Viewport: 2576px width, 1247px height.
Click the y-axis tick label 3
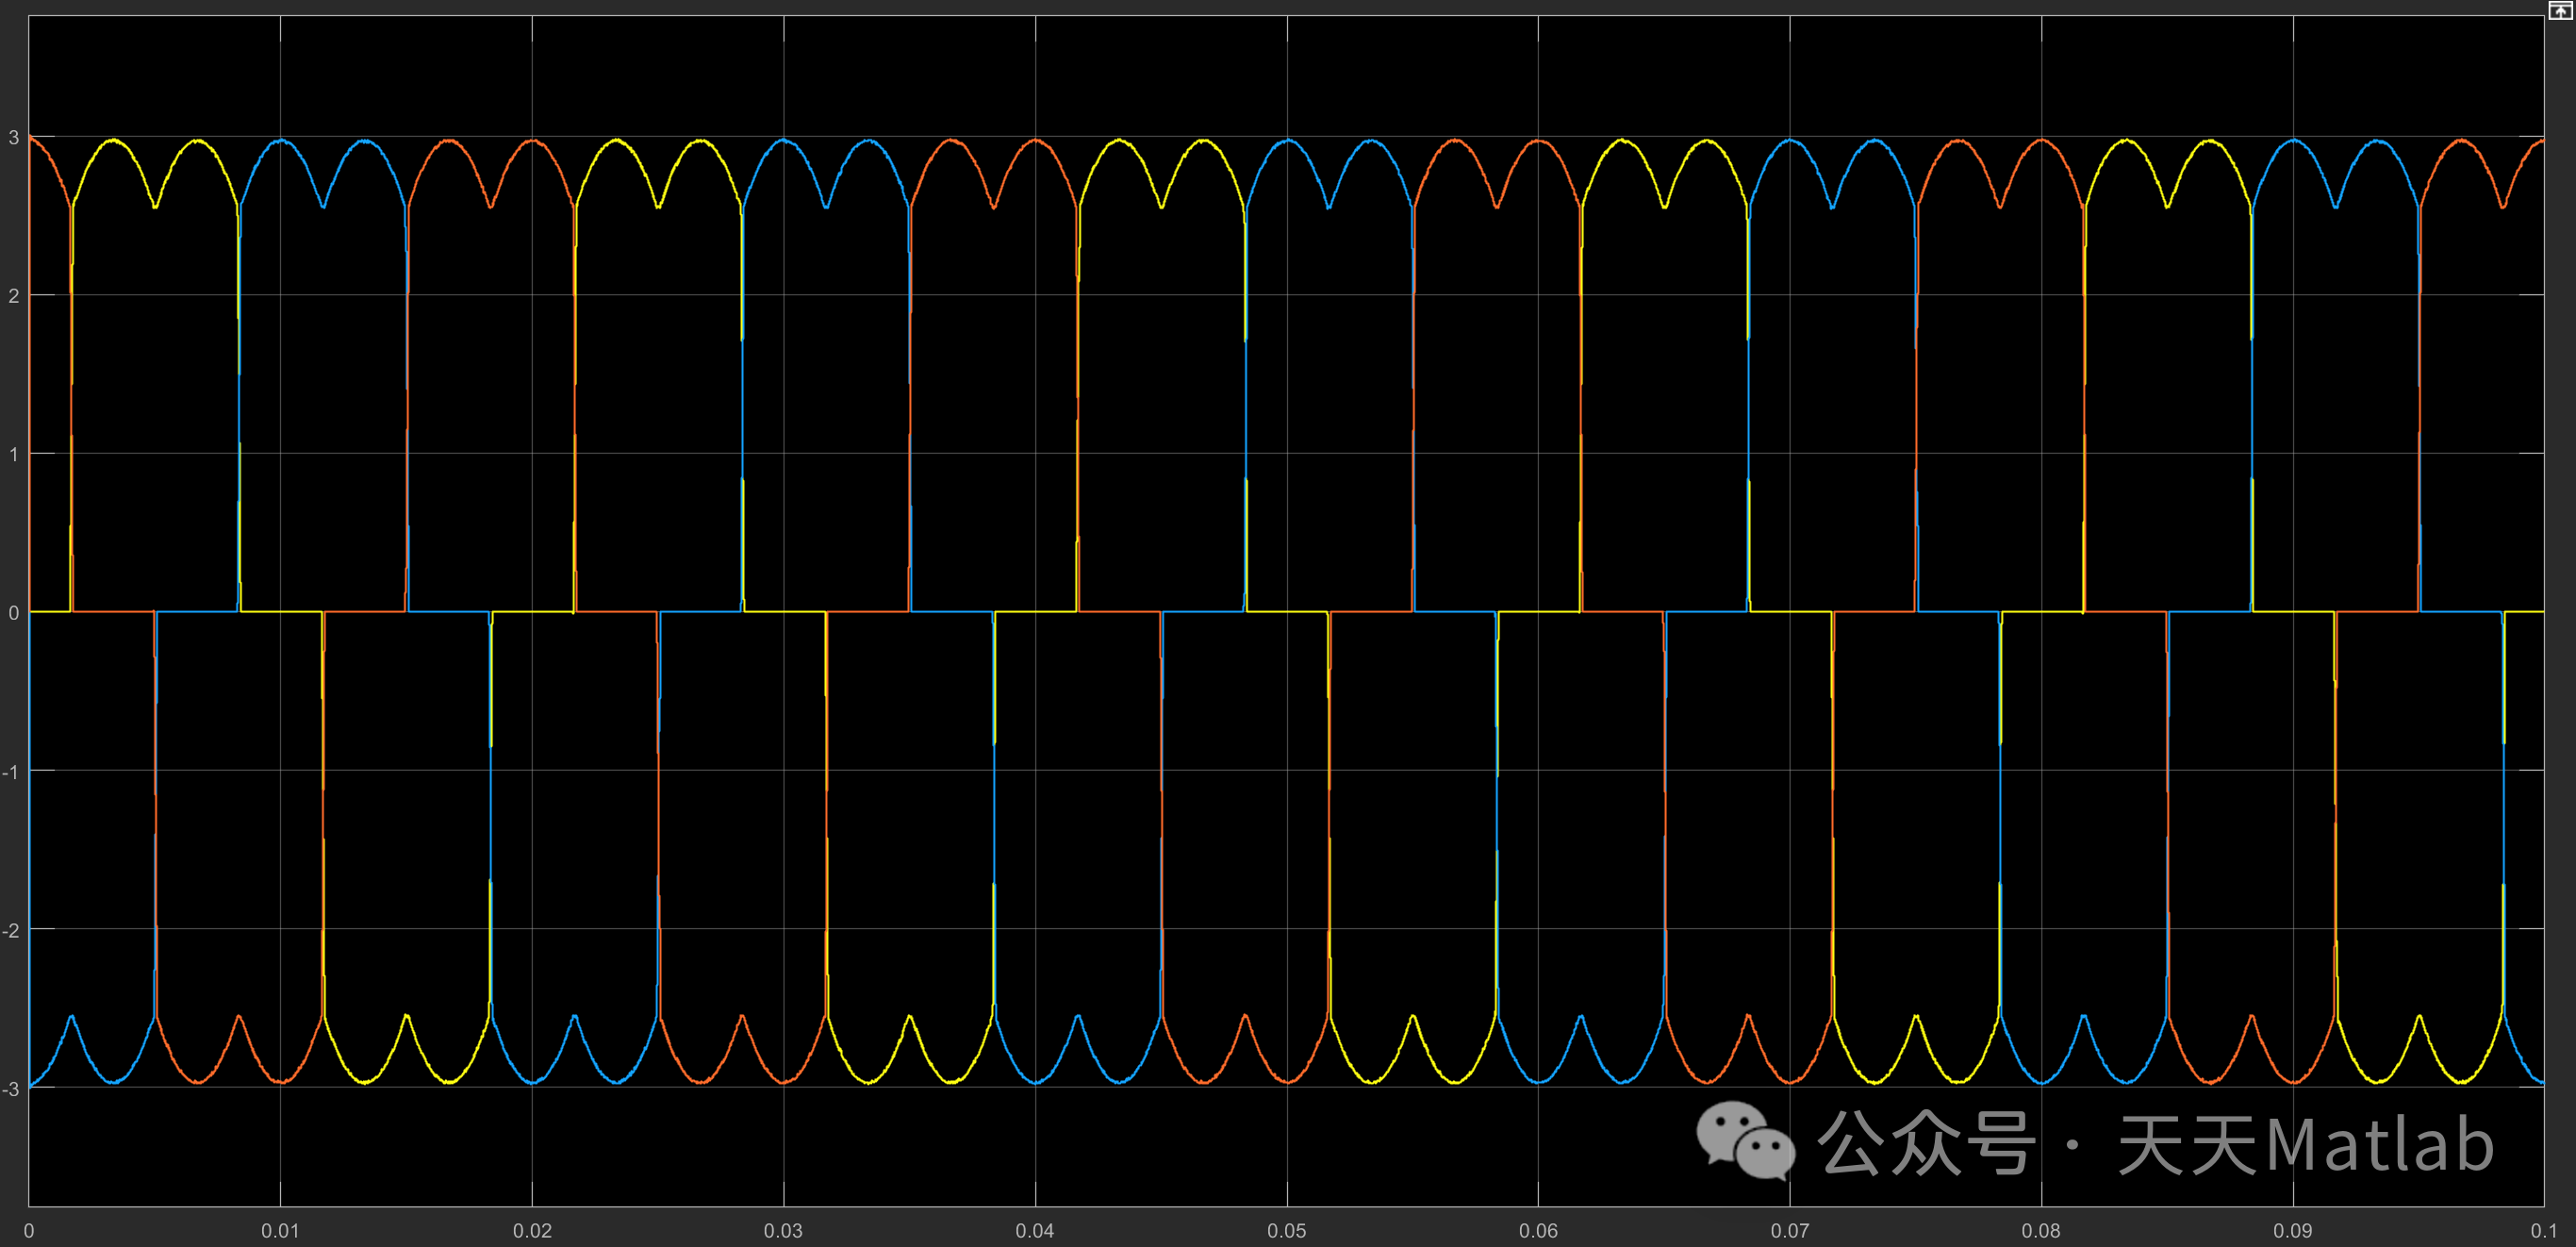(x=13, y=138)
